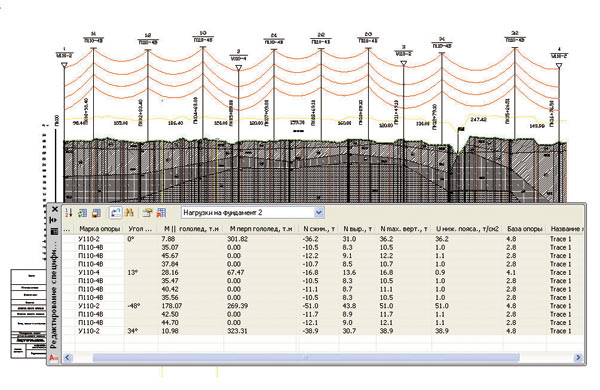Click the 'U ниж. пояса., т/см2' column header
Image resolution: width=600 pixels, height=390 pixels.
click(467, 229)
